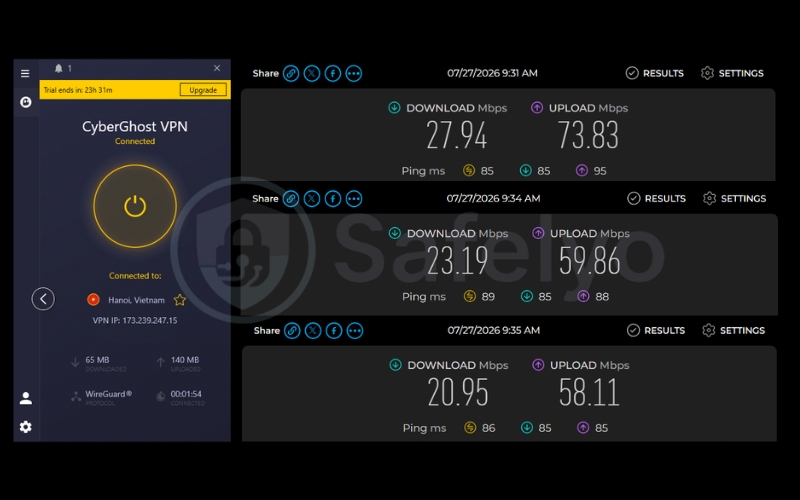Click the upload icon above 59.86
This screenshot has height=500, width=800.
pyautogui.click(x=538, y=233)
